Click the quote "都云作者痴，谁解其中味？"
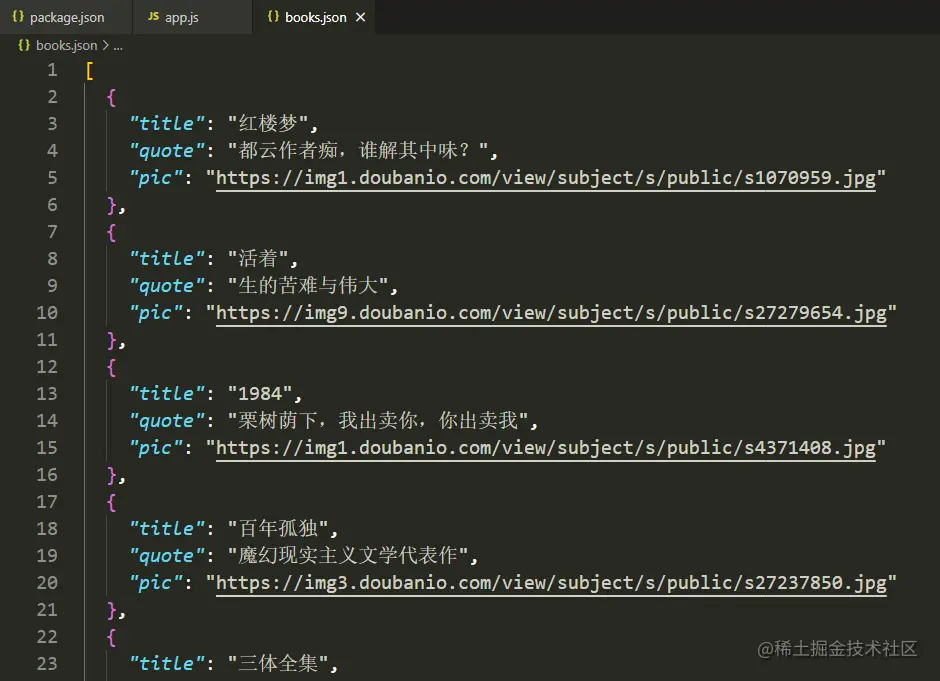The height and width of the screenshot is (681, 940). tap(358, 150)
